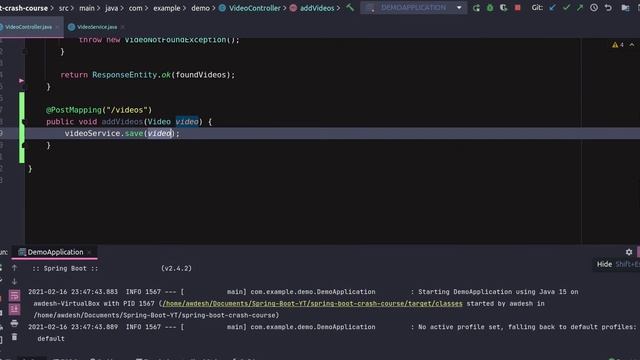
Task: Click the 'default' profile line in console
Action: pyautogui.click(x=51, y=339)
